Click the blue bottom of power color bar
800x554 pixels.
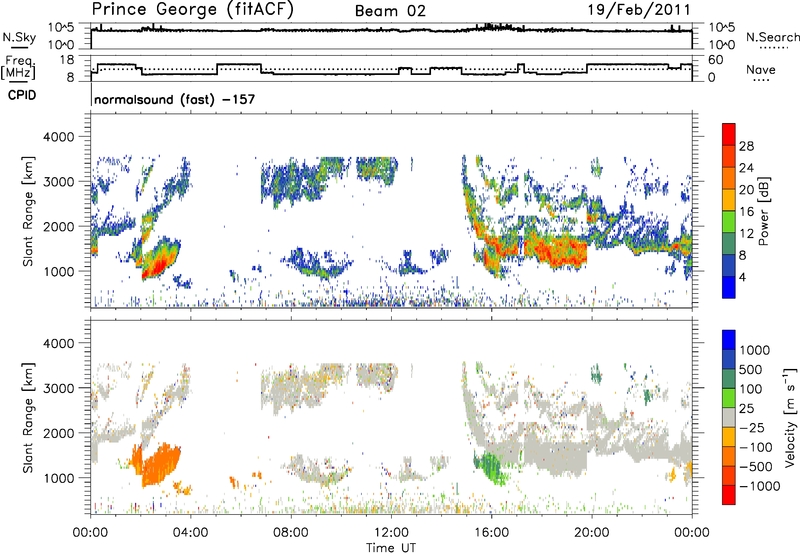point(729,287)
